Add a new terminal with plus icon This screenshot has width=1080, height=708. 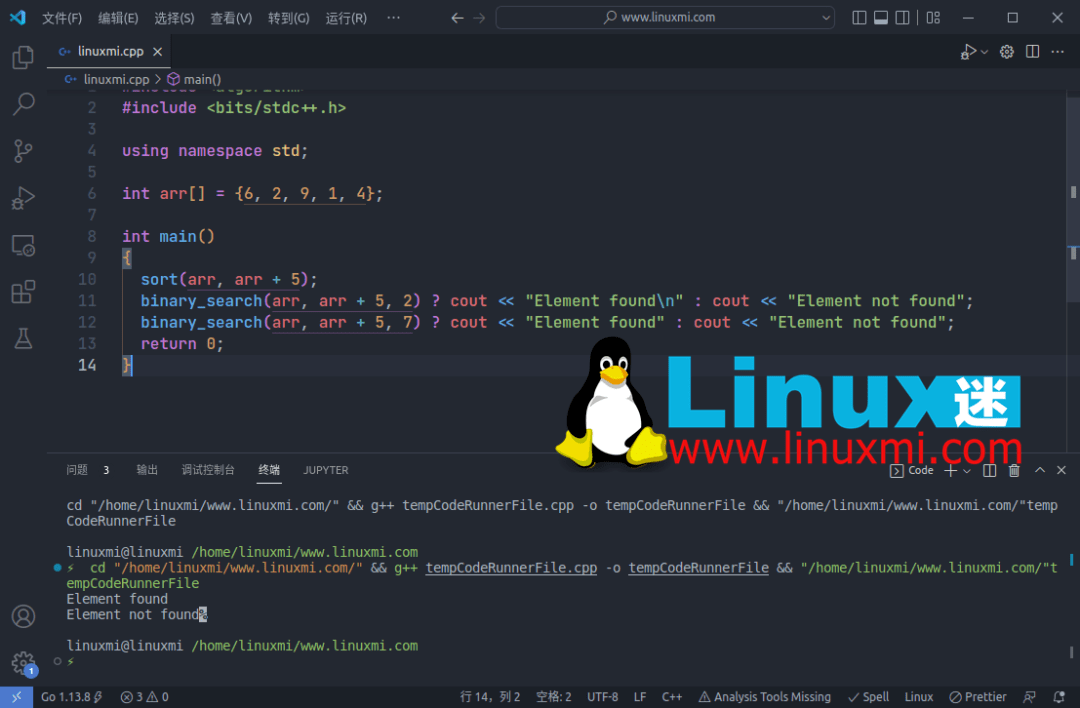click(x=951, y=470)
